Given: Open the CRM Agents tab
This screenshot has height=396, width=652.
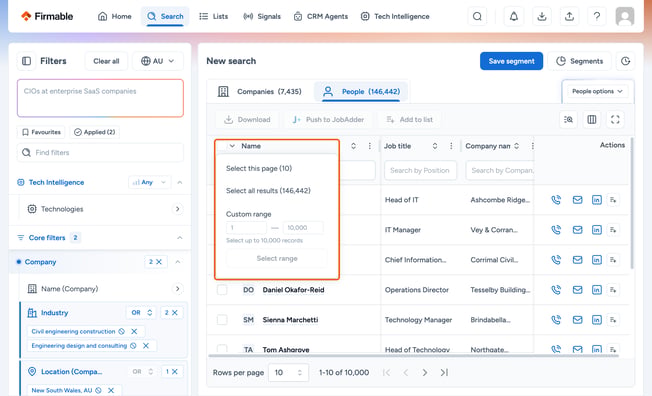Looking at the screenshot, I should pyautogui.click(x=321, y=17).
